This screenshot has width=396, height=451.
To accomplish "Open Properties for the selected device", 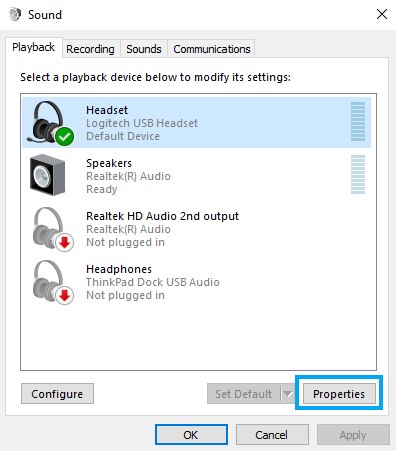I will (x=339, y=394).
